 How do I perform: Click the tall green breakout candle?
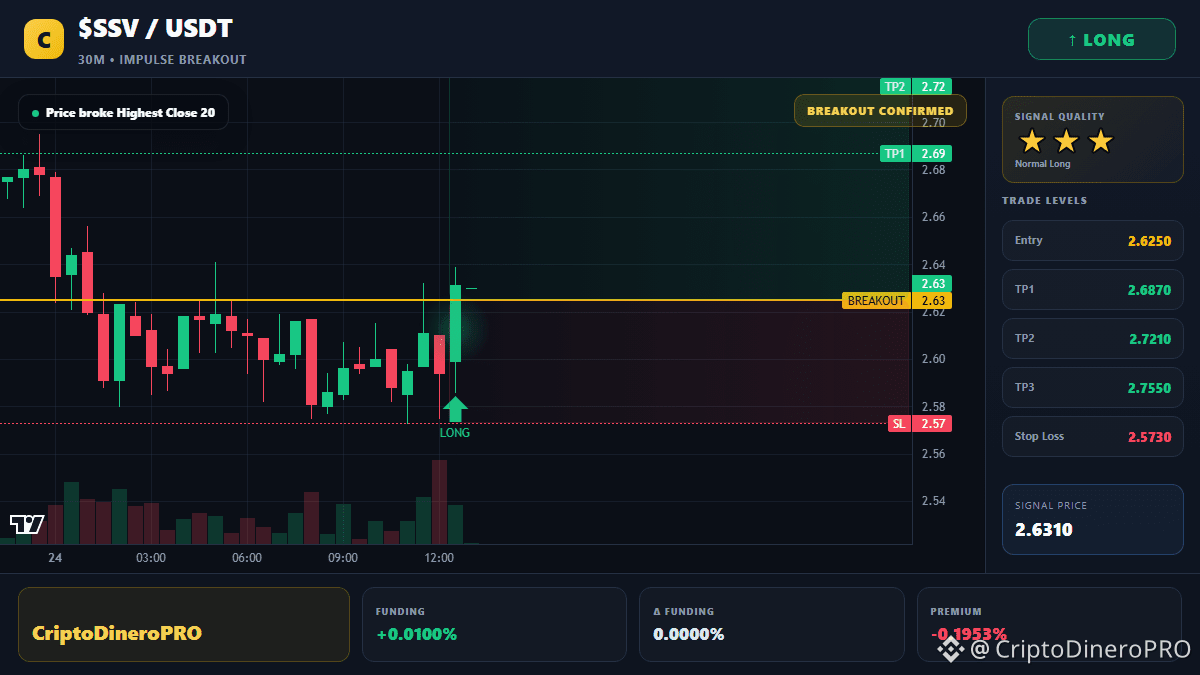455,323
